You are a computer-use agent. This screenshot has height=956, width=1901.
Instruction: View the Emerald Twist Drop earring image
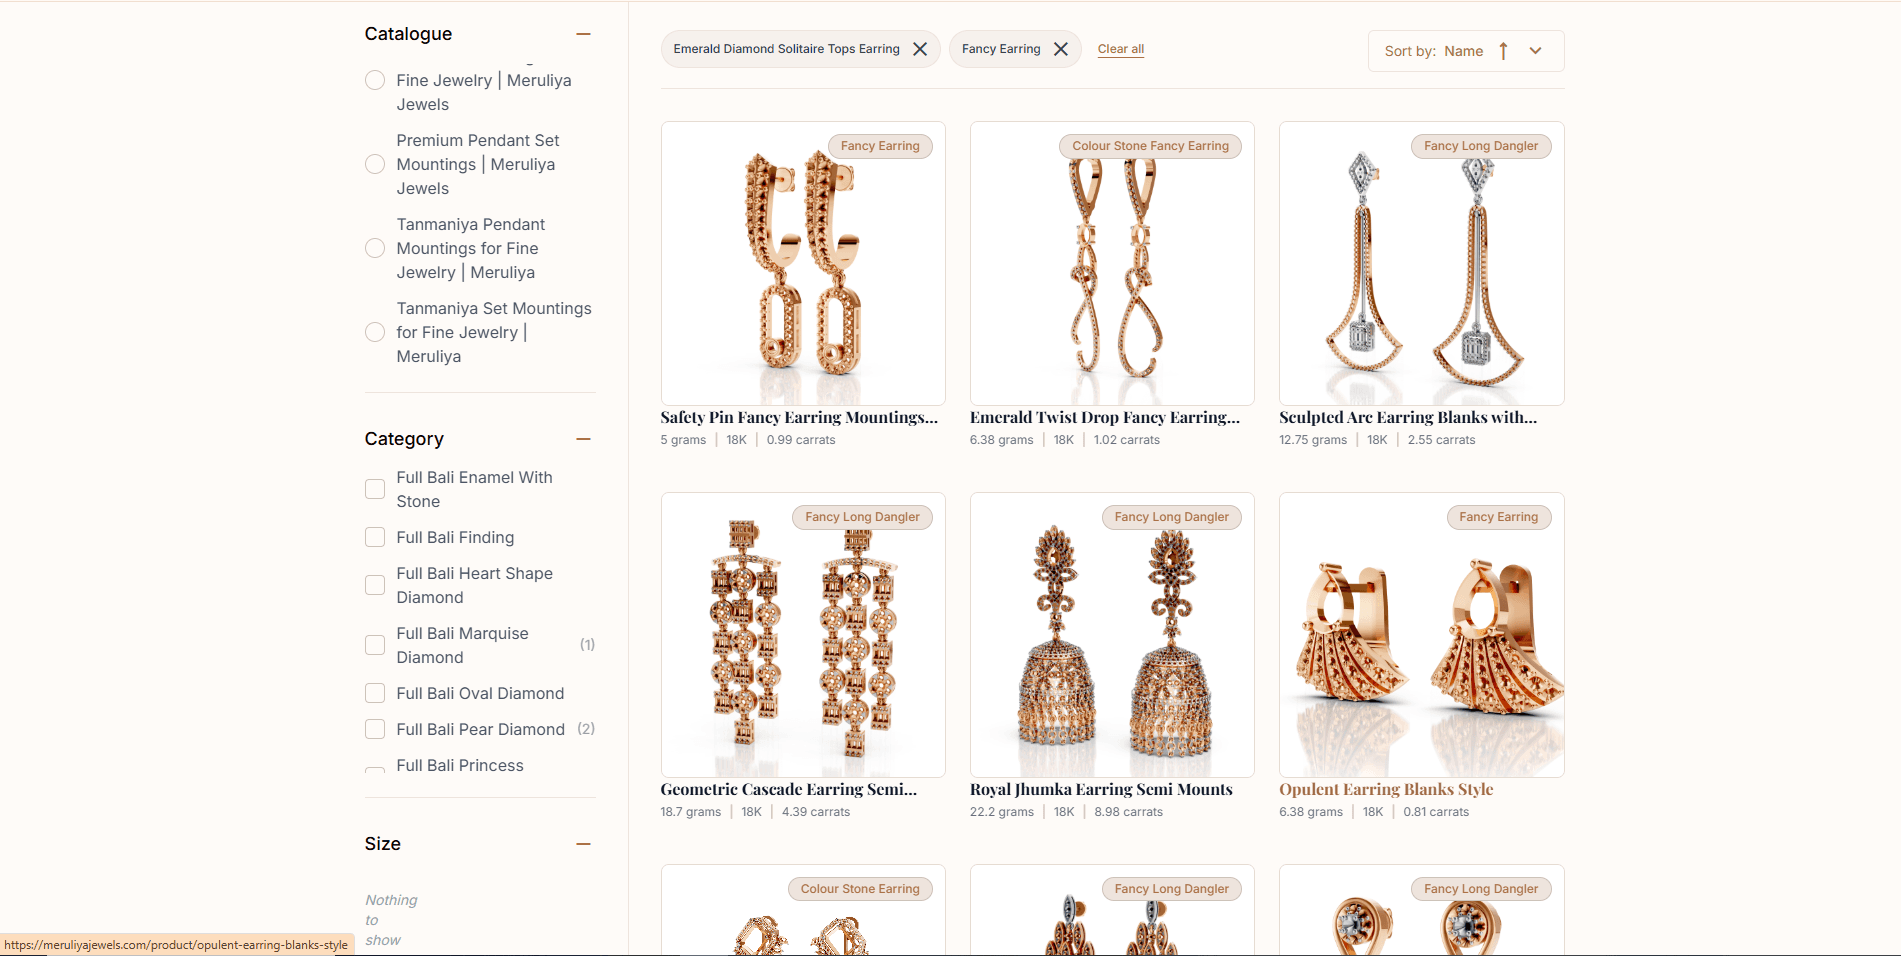[1112, 264]
